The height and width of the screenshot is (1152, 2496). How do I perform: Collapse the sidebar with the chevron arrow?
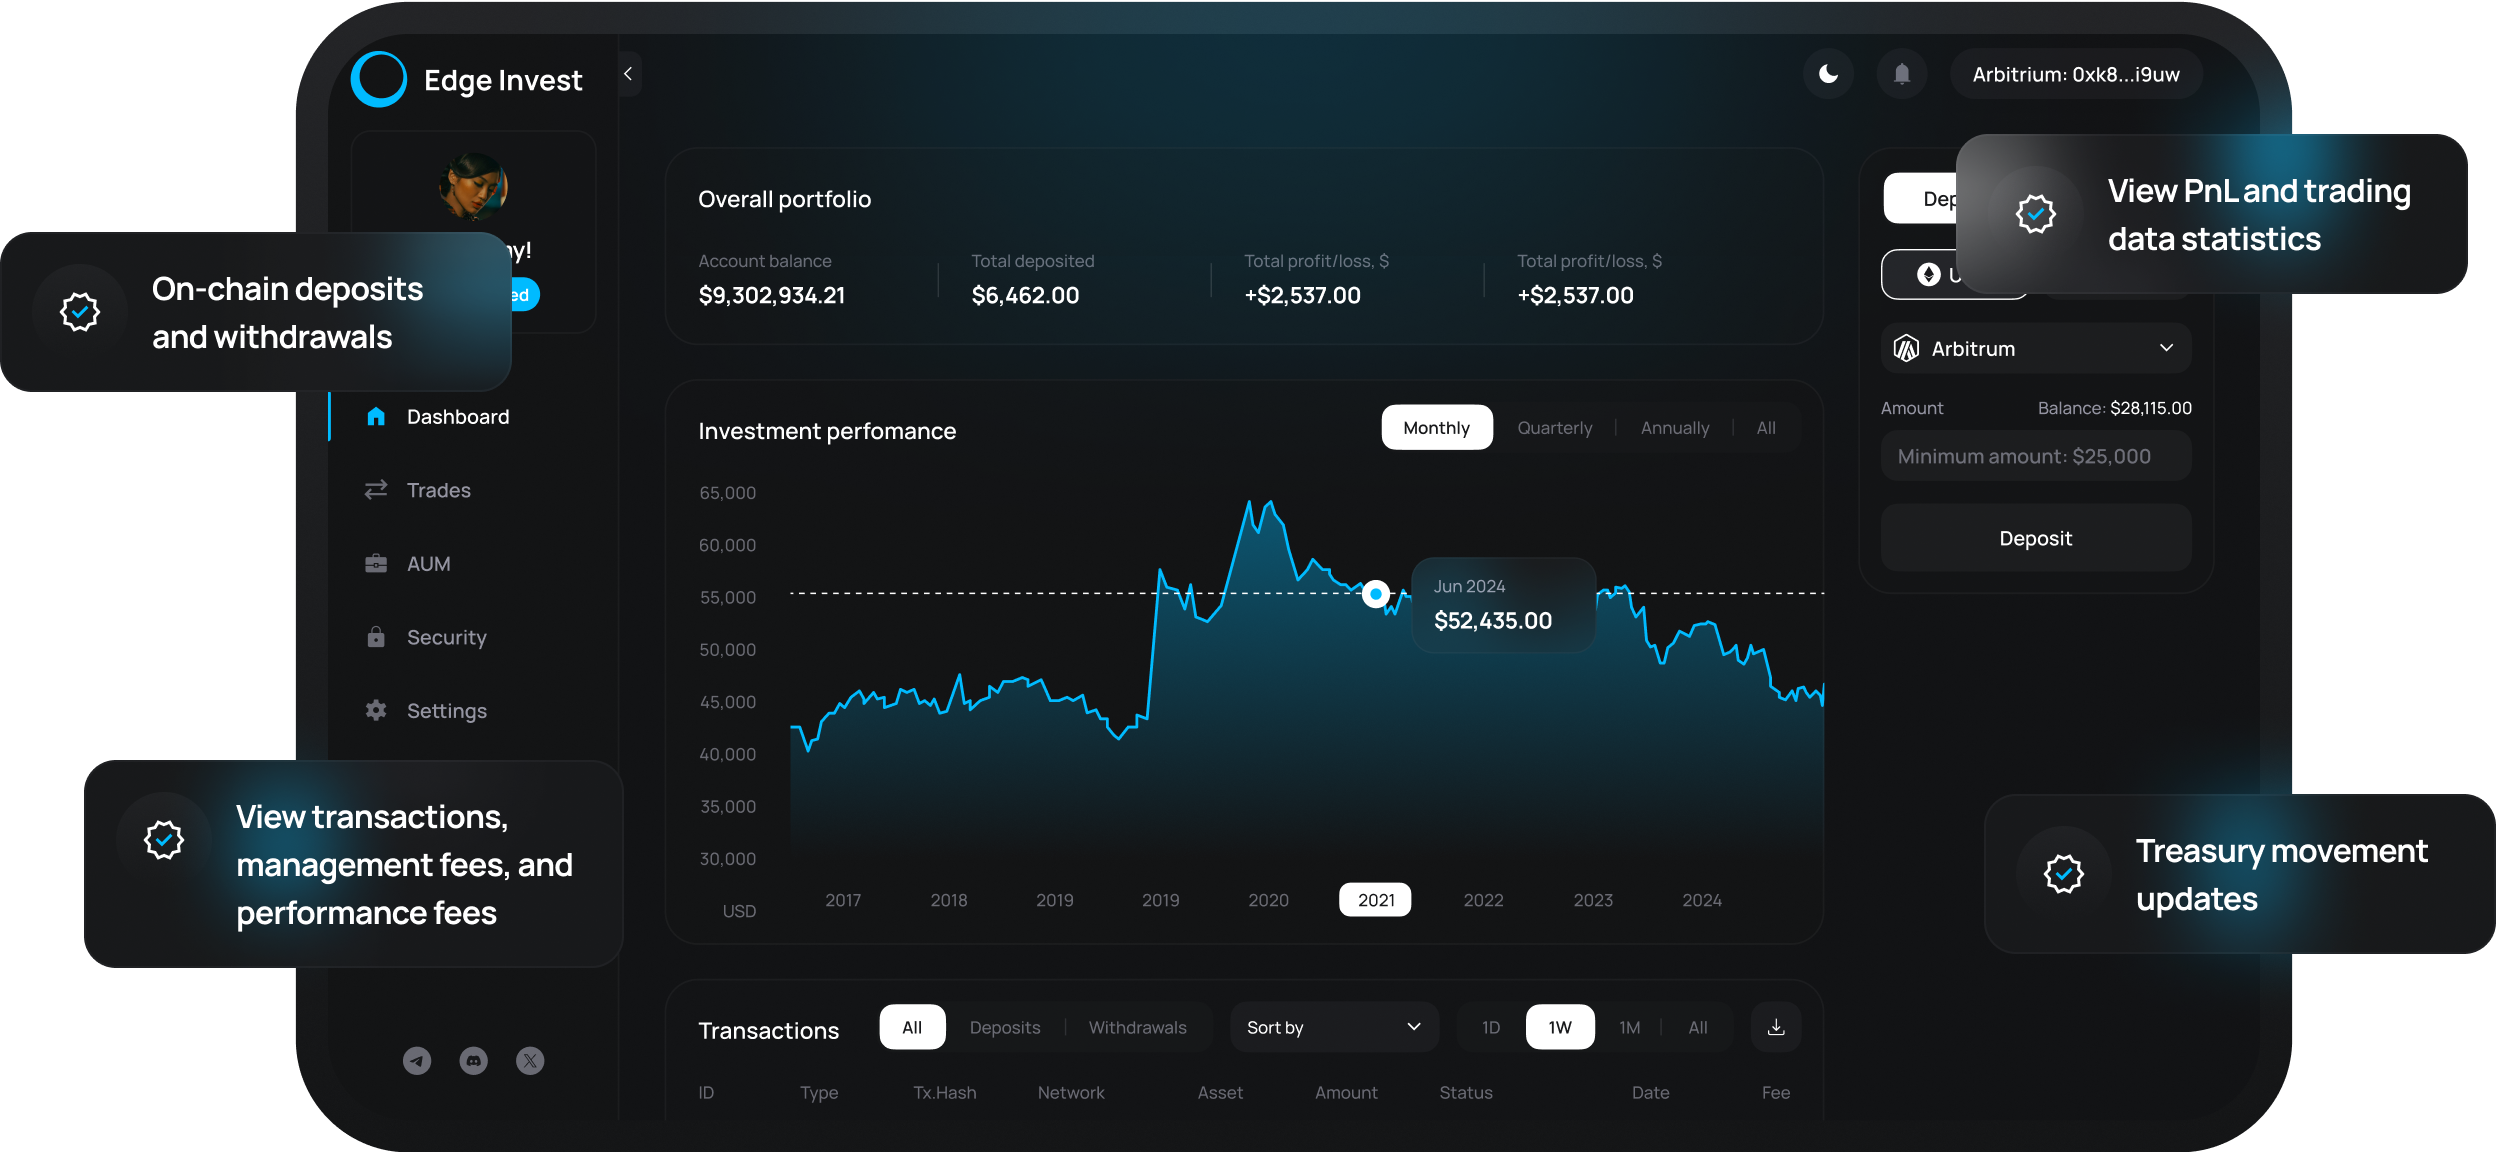tap(628, 74)
